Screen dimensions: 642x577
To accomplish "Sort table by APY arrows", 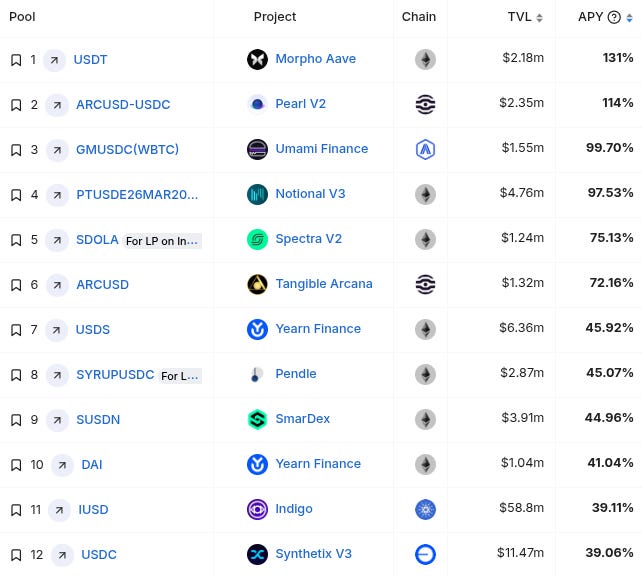I will [629, 18].
